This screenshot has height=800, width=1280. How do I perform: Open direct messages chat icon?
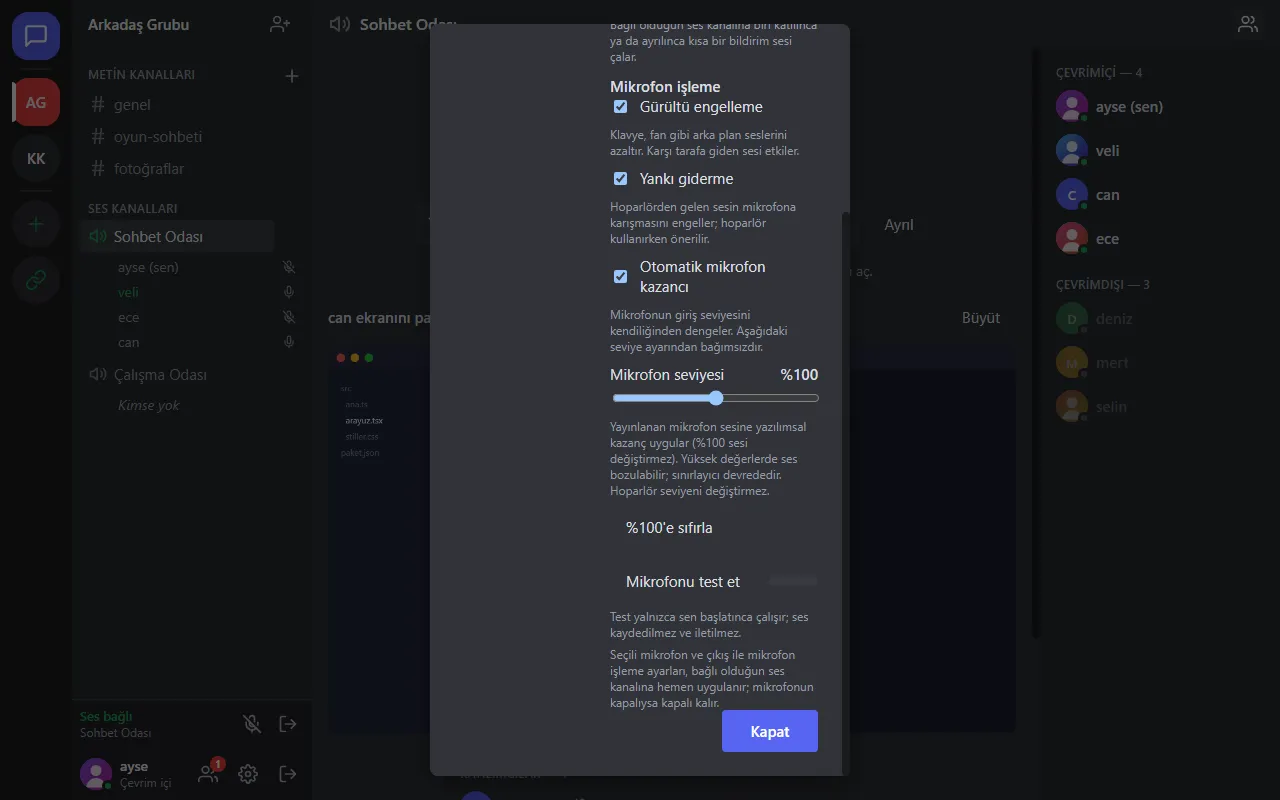click(36, 36)
